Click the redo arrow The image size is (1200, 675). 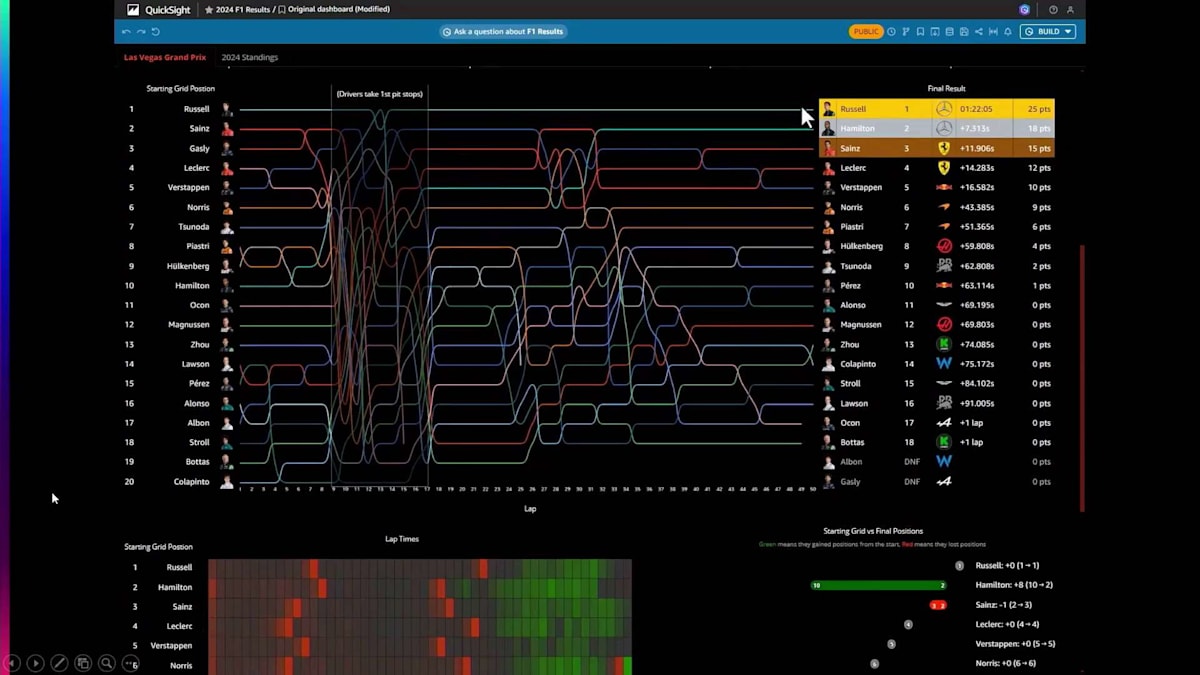tap(141, 32)
